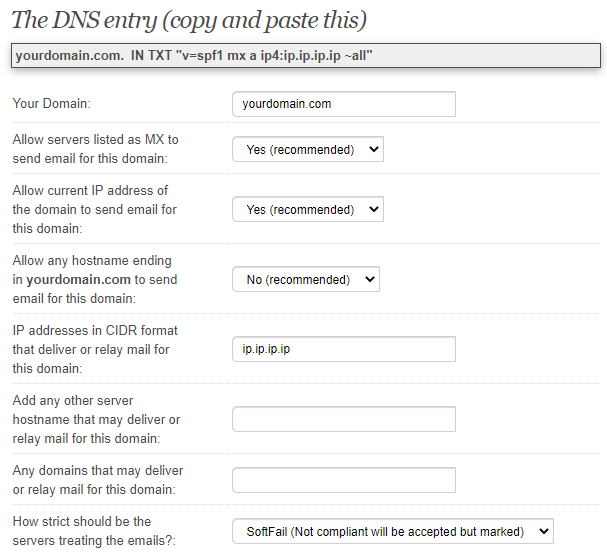
Task: Click the relay domains input field
Action: (x=343, y=480)
